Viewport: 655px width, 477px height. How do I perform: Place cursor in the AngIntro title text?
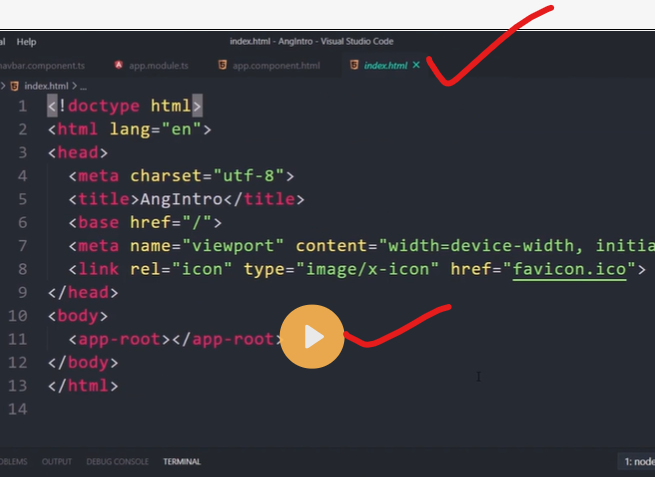click(x=174, y=199)
